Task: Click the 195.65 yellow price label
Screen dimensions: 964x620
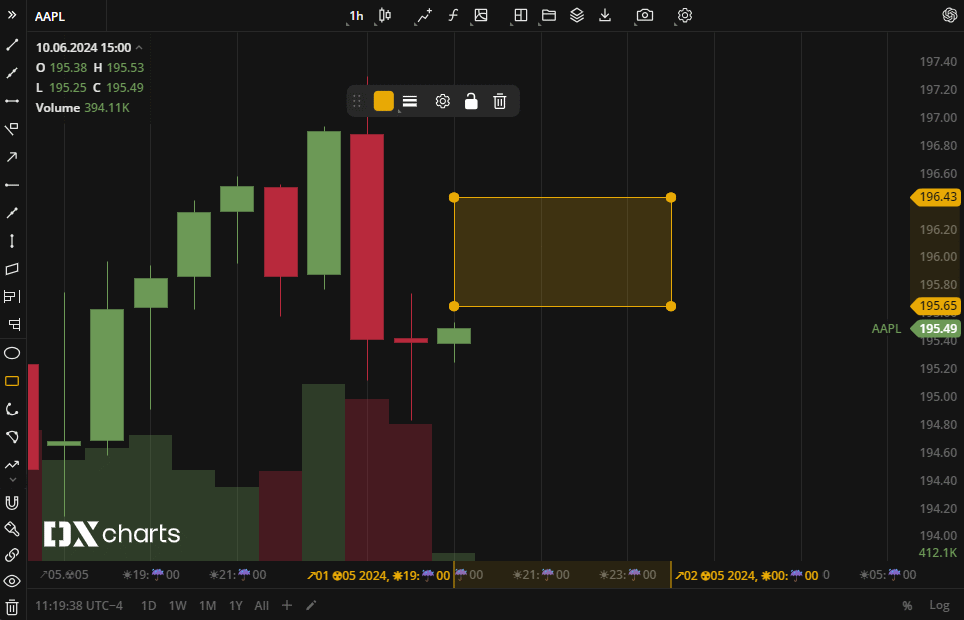Action: tap(936, 306)
